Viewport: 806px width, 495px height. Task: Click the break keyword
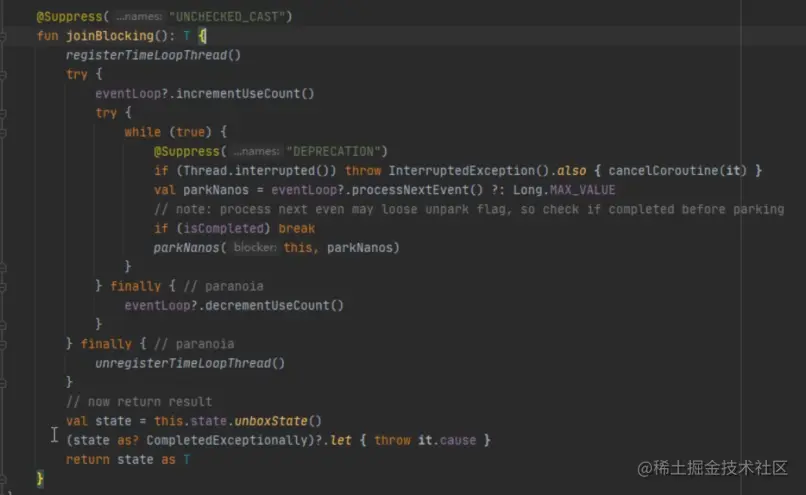(x=297, y=228)
